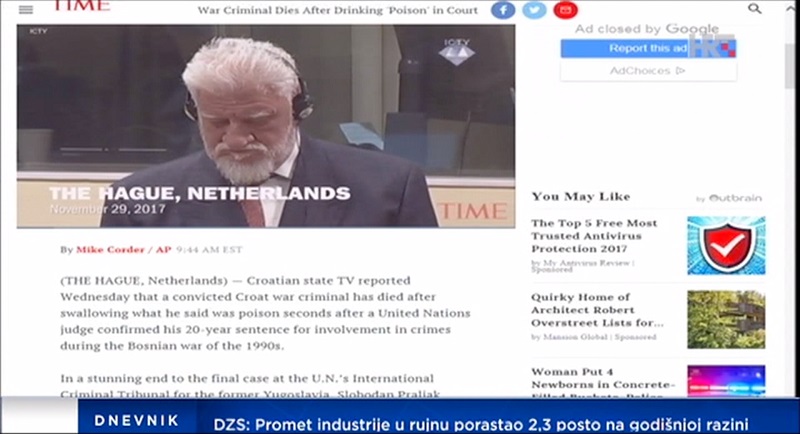The image size is (800, 434).
Task: Click the TIME logo in header
Action: (x=82, y=6)
